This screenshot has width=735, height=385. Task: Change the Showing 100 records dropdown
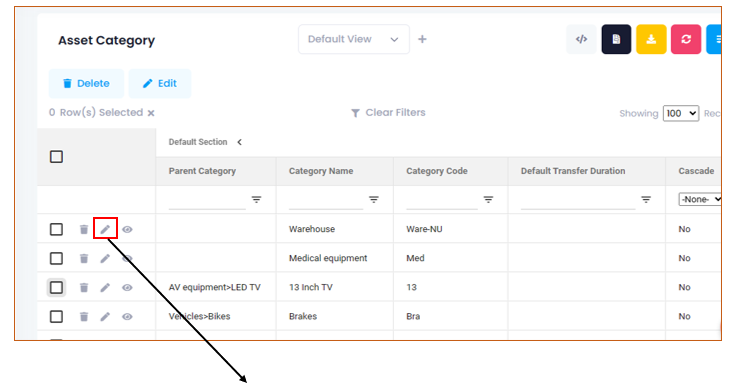point(681,113)
